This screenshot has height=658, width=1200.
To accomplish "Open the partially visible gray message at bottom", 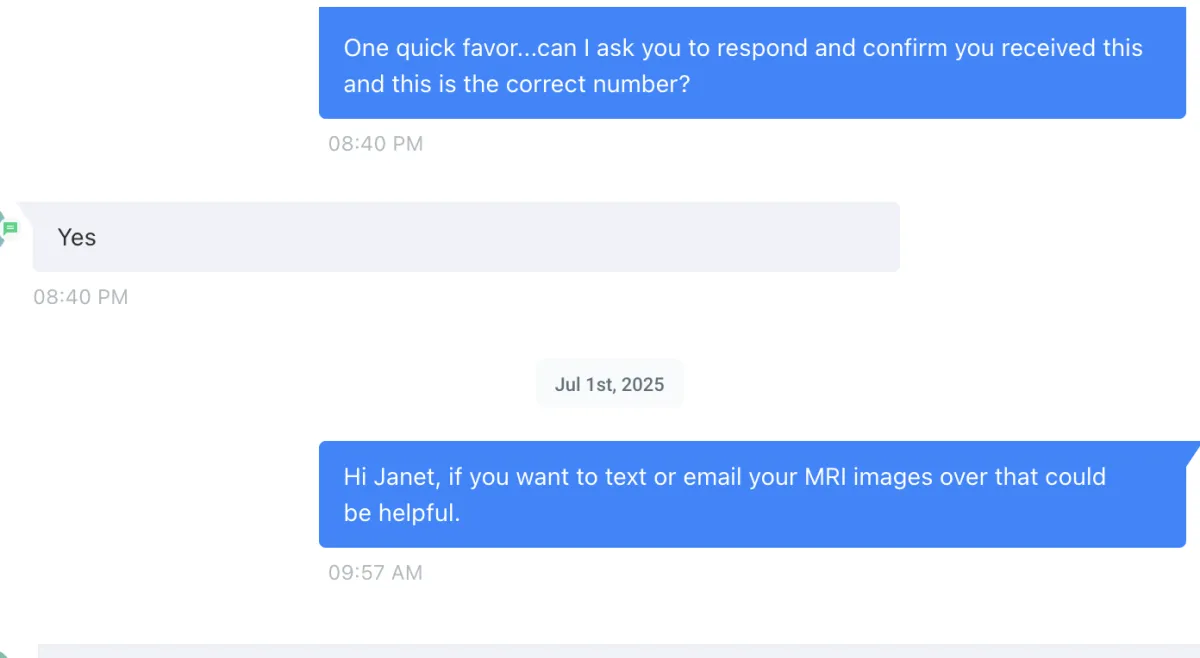I will (619, 651).
